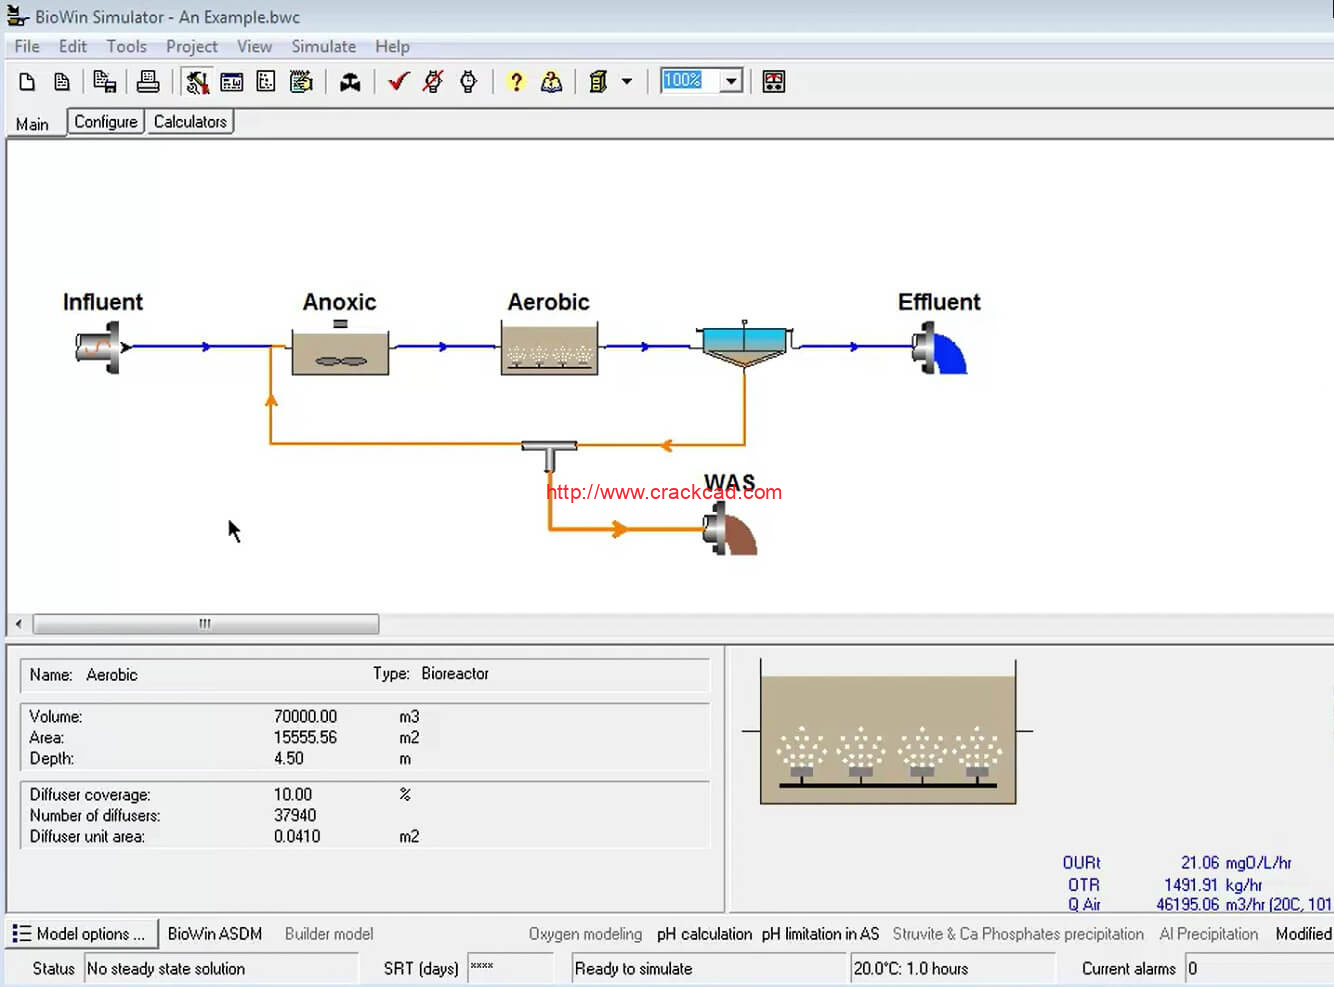This screenshot has width=1334, height=987.
Task: Select the clarifier element in the flowsheet
Action: (x=745, y=343)
